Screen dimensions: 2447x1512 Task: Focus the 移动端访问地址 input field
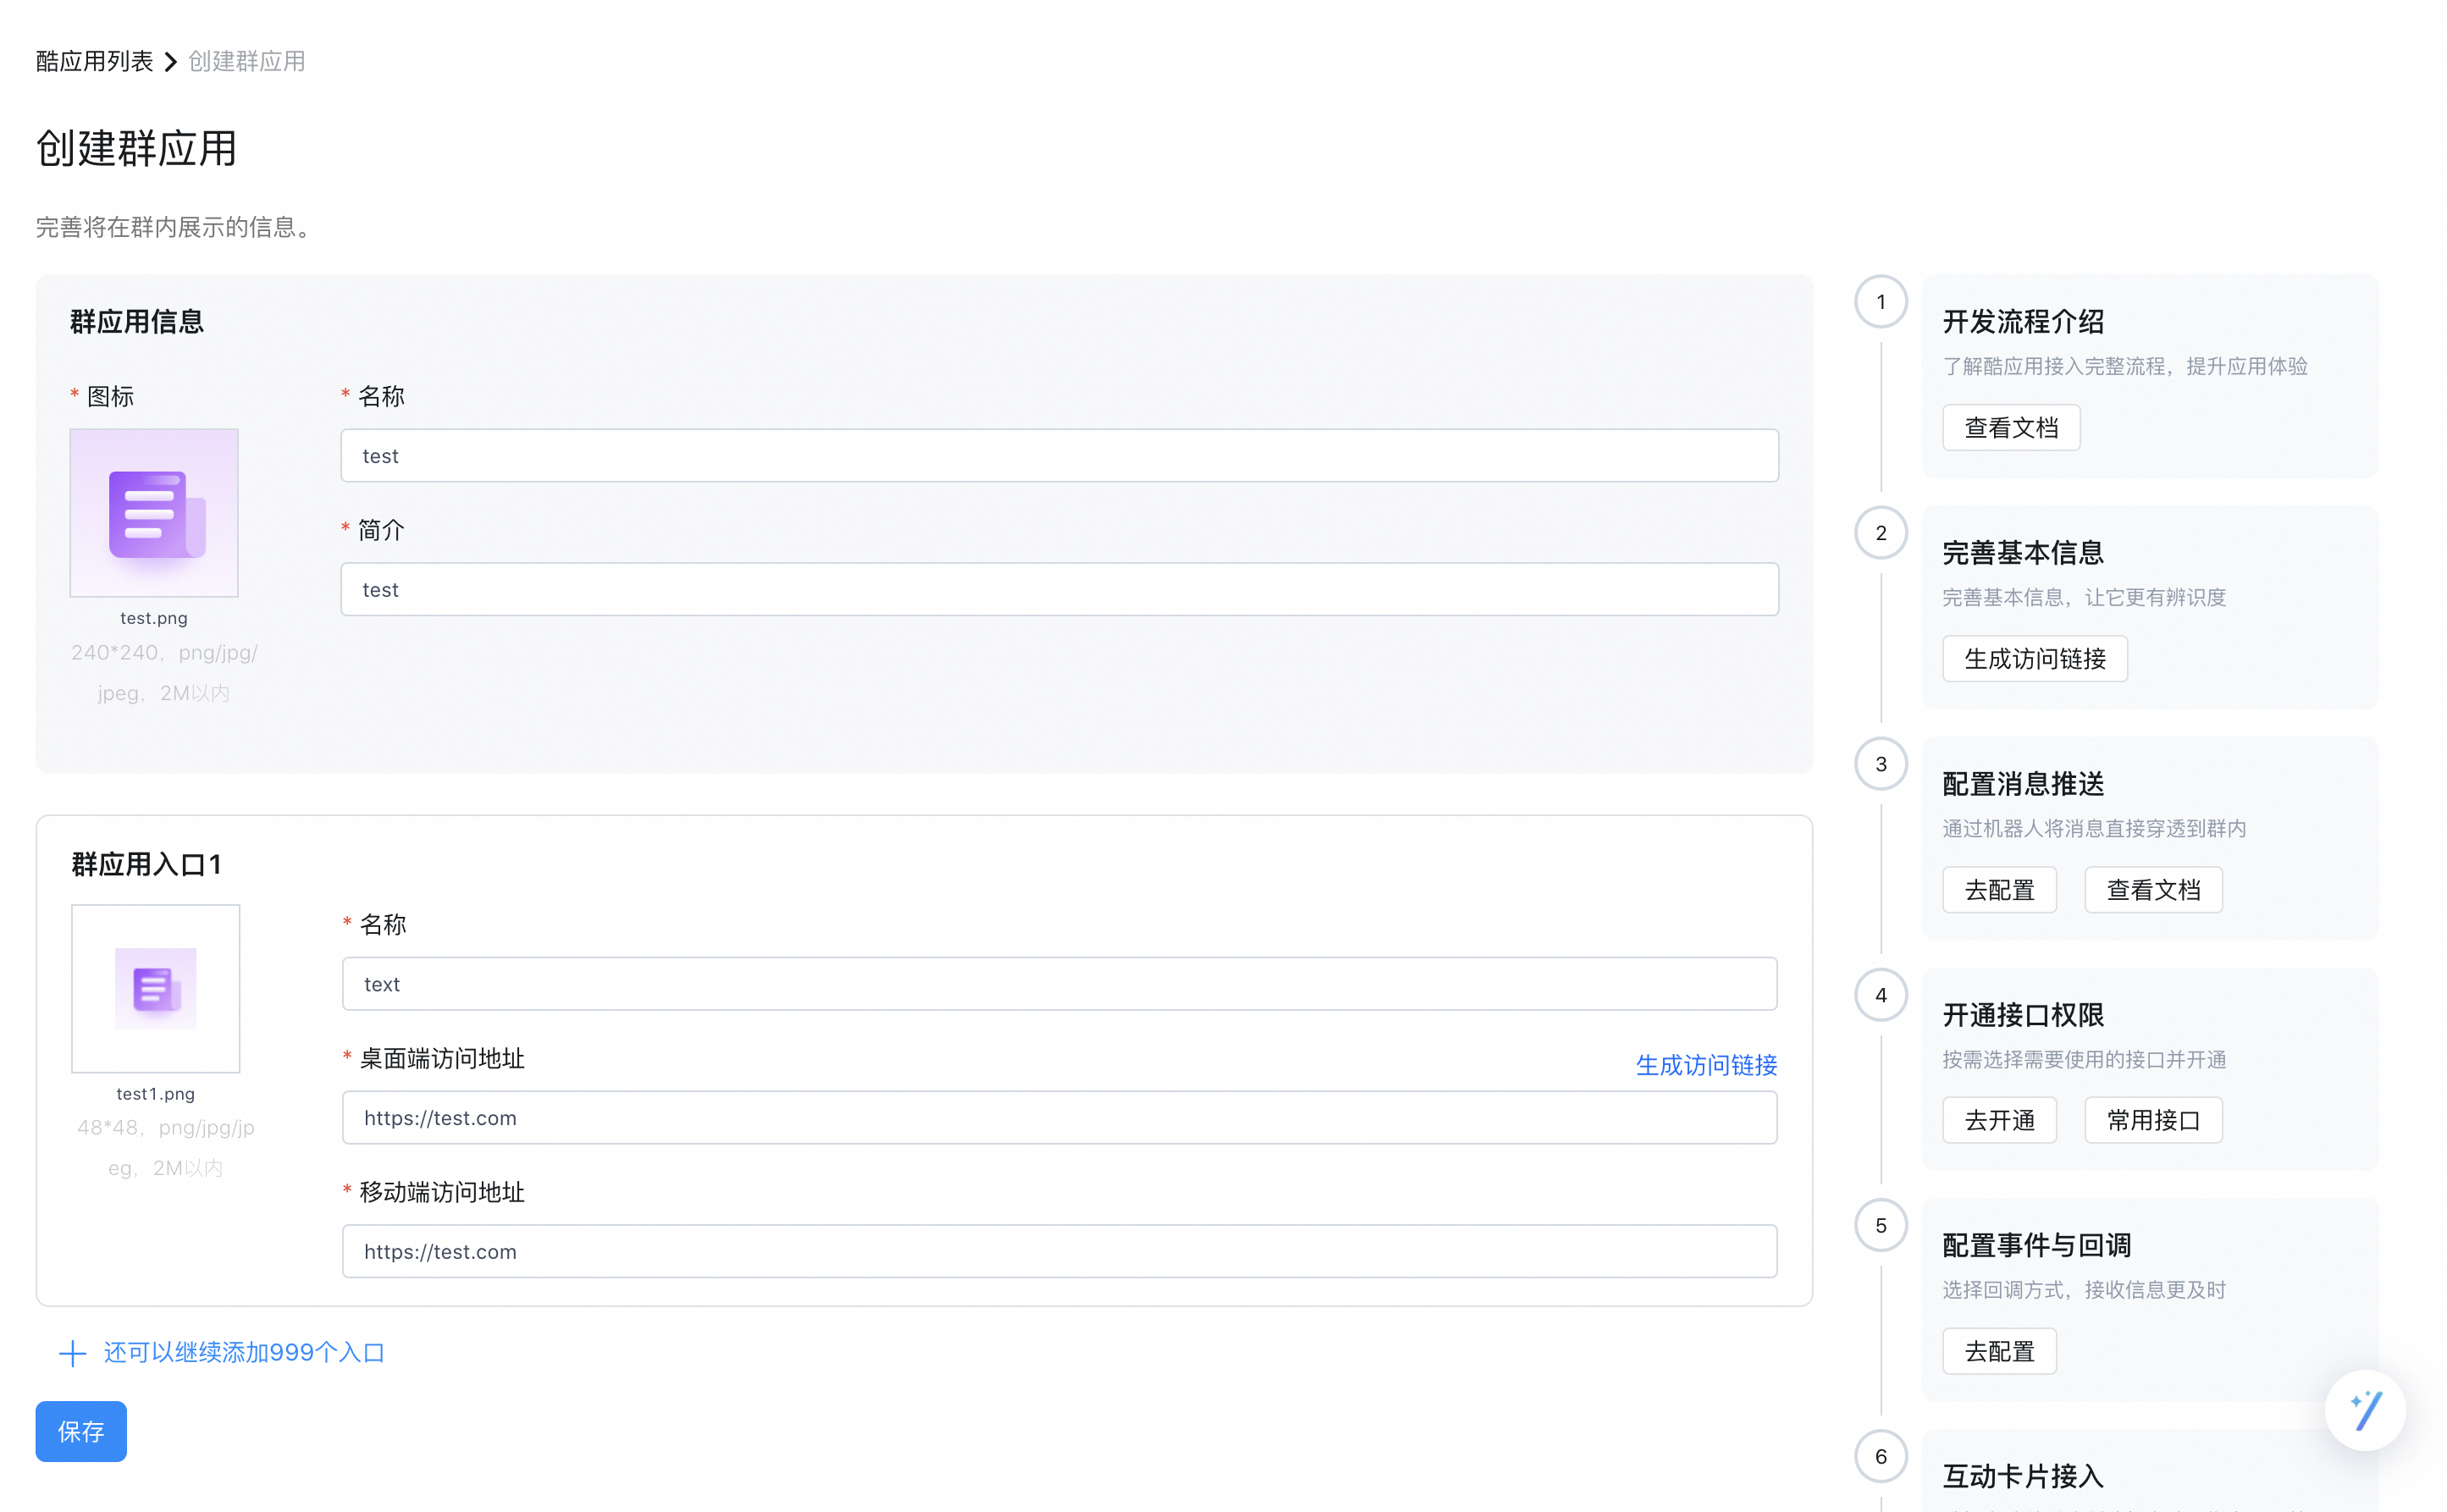(x=1059, y=1251)
